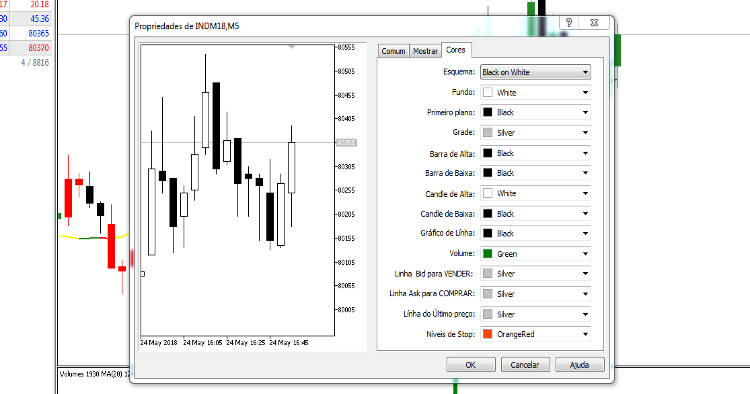Open the Esquema scheme combo box

click(535, 72)
